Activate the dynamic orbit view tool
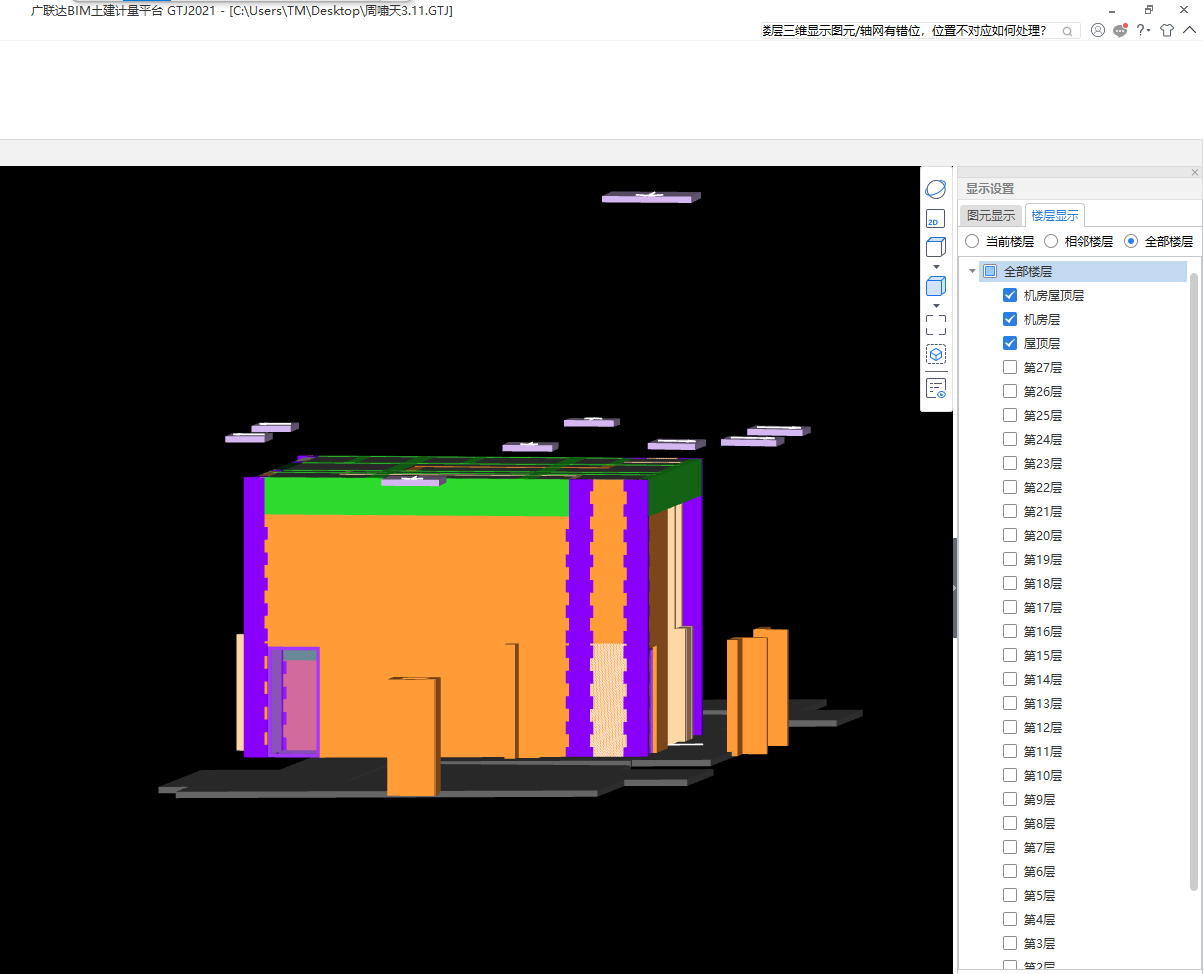 [x=936, y=189]
